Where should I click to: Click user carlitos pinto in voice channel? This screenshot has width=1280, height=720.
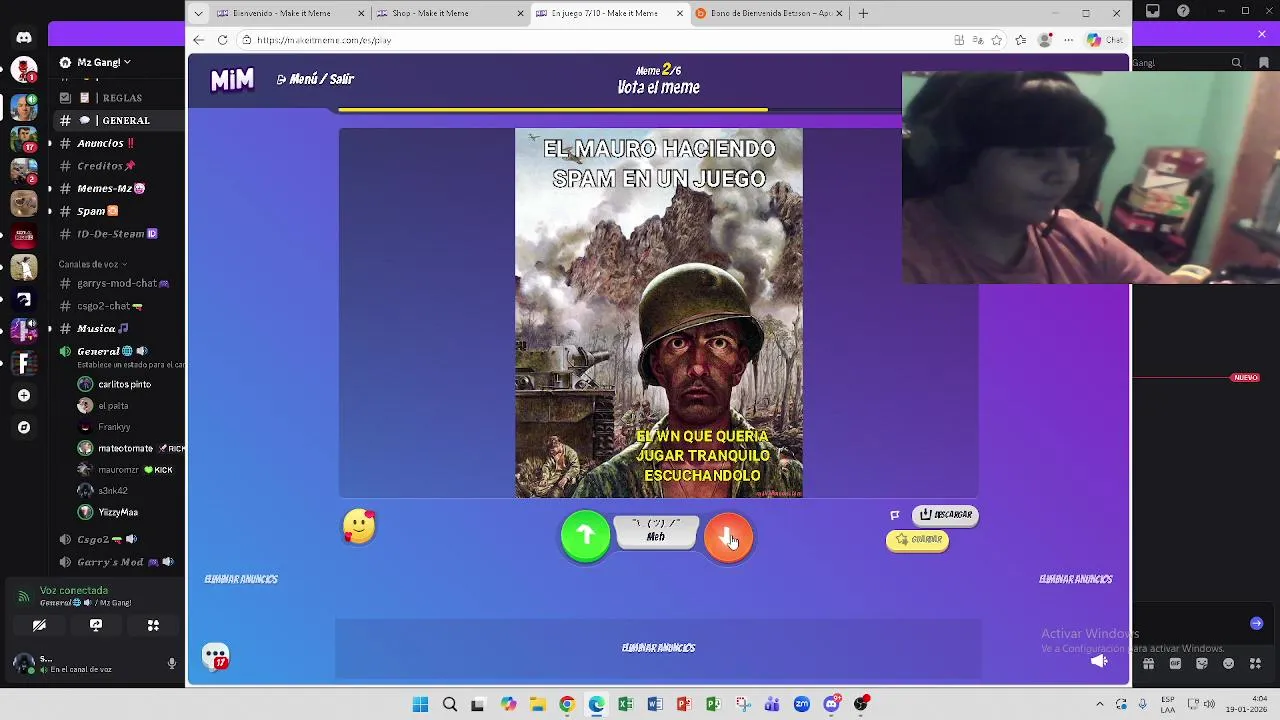125,384
